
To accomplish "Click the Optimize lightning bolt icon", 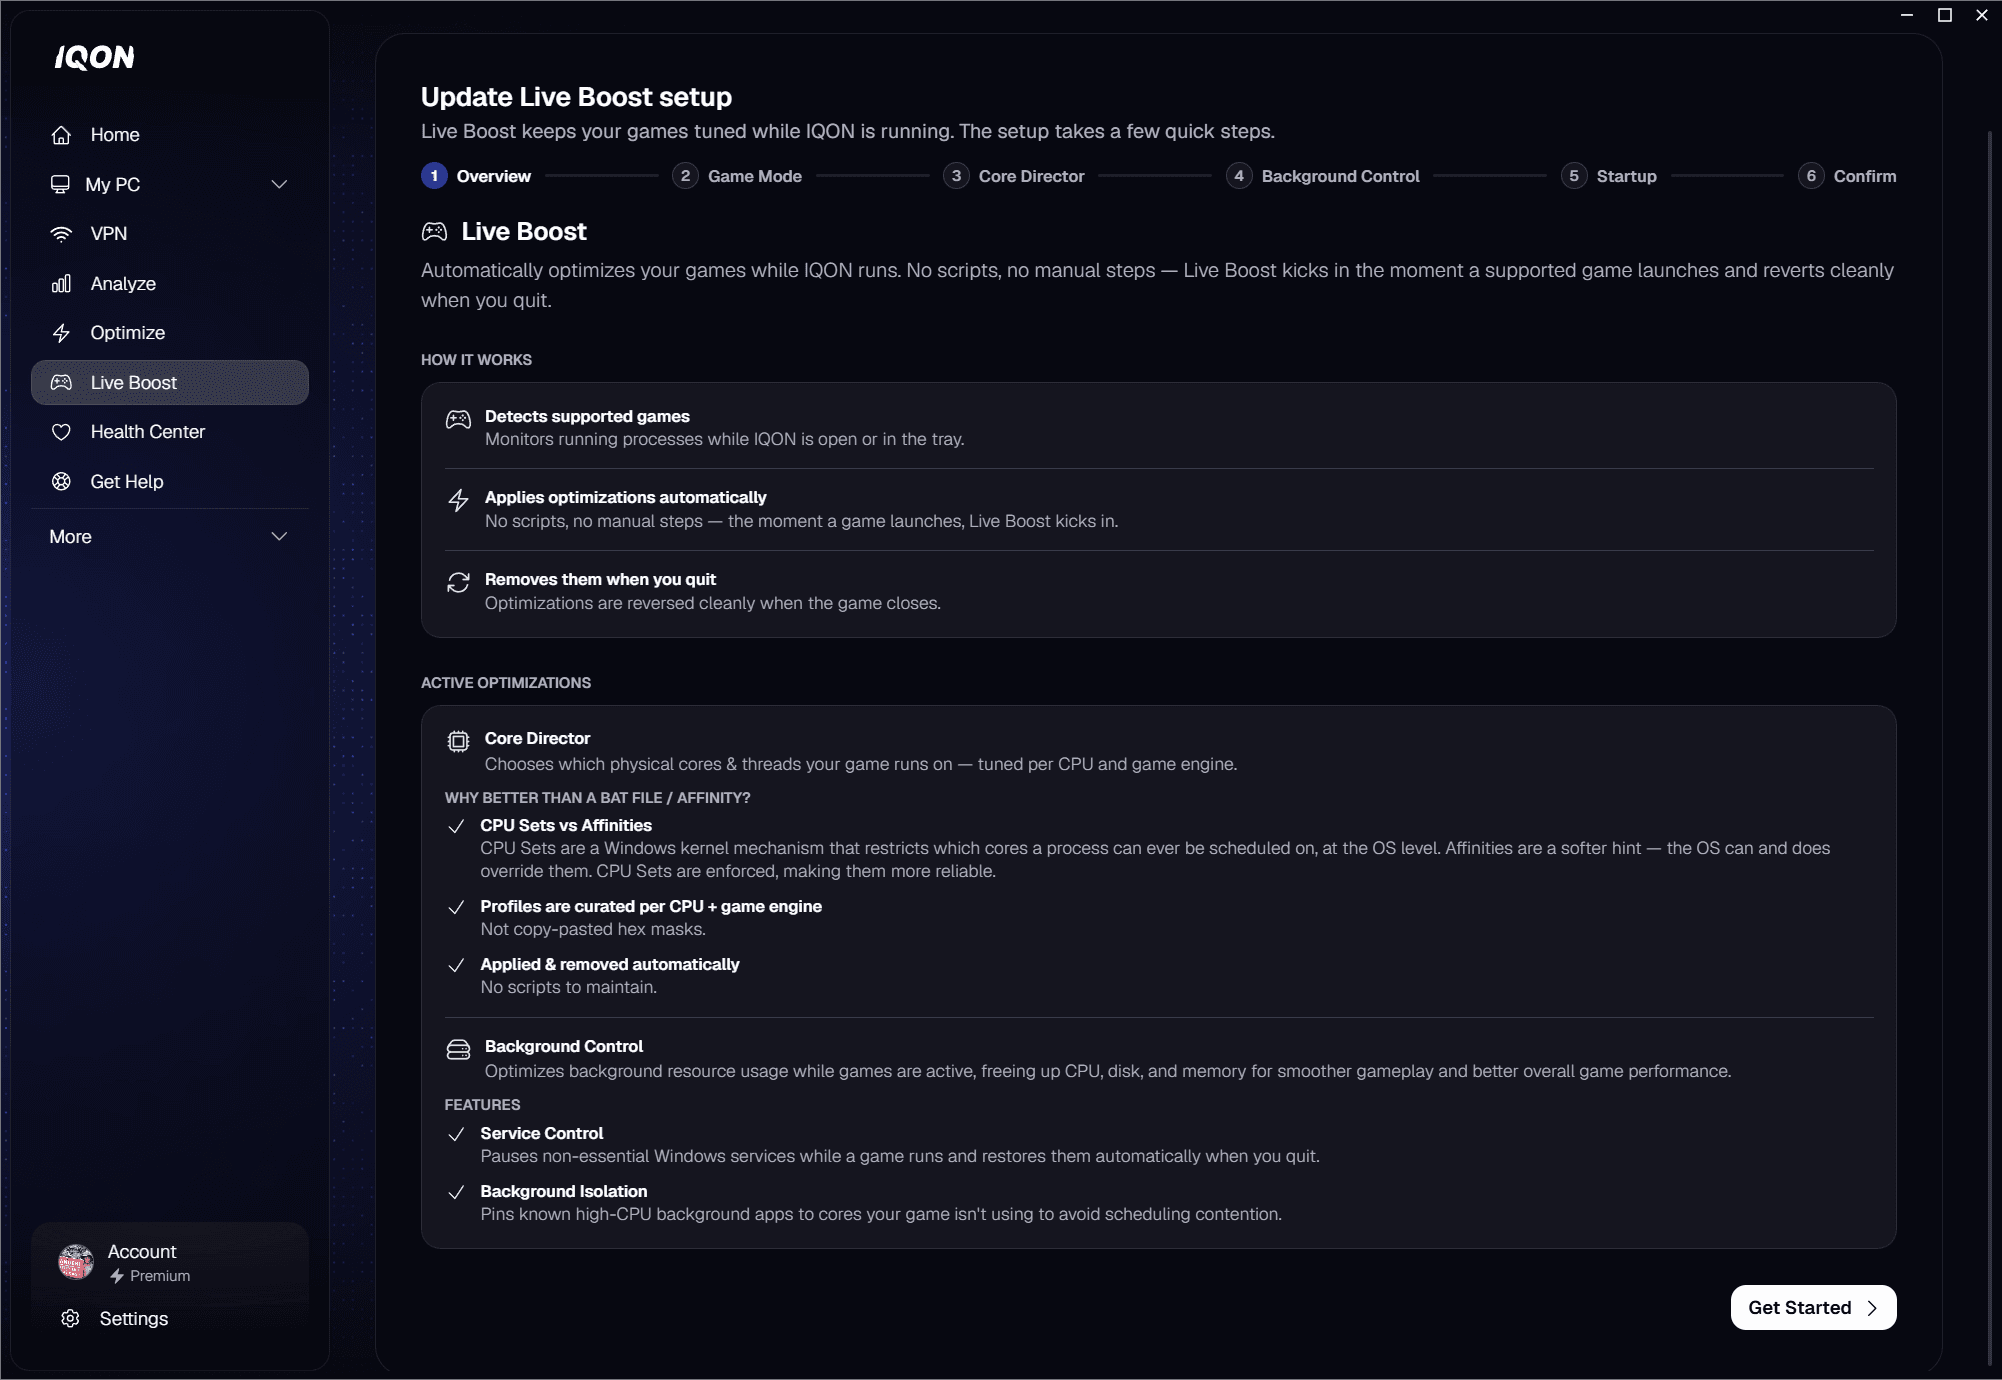I will pyautogui.click(x=61, y=333).
